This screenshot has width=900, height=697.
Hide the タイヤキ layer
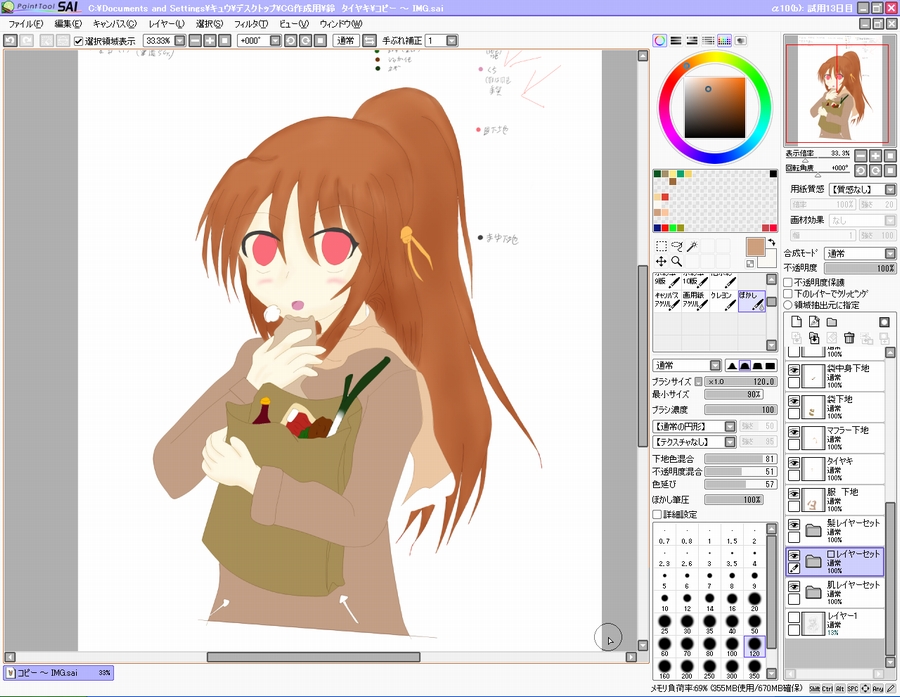794,463
